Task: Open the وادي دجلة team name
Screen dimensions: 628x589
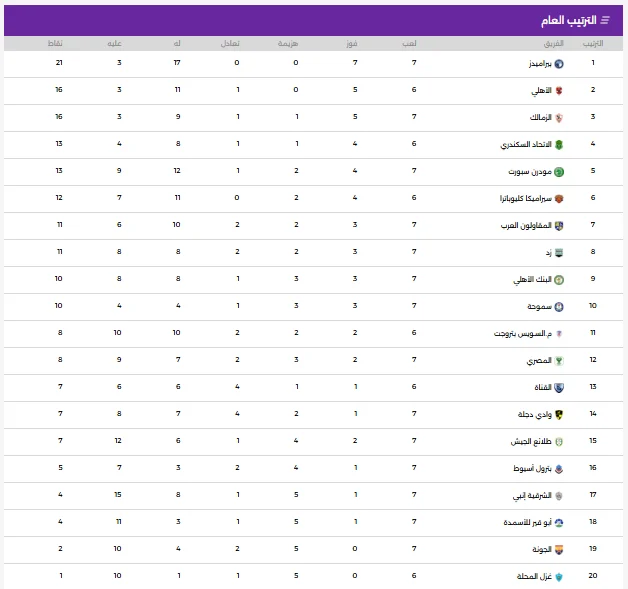Action: point(535,415)
